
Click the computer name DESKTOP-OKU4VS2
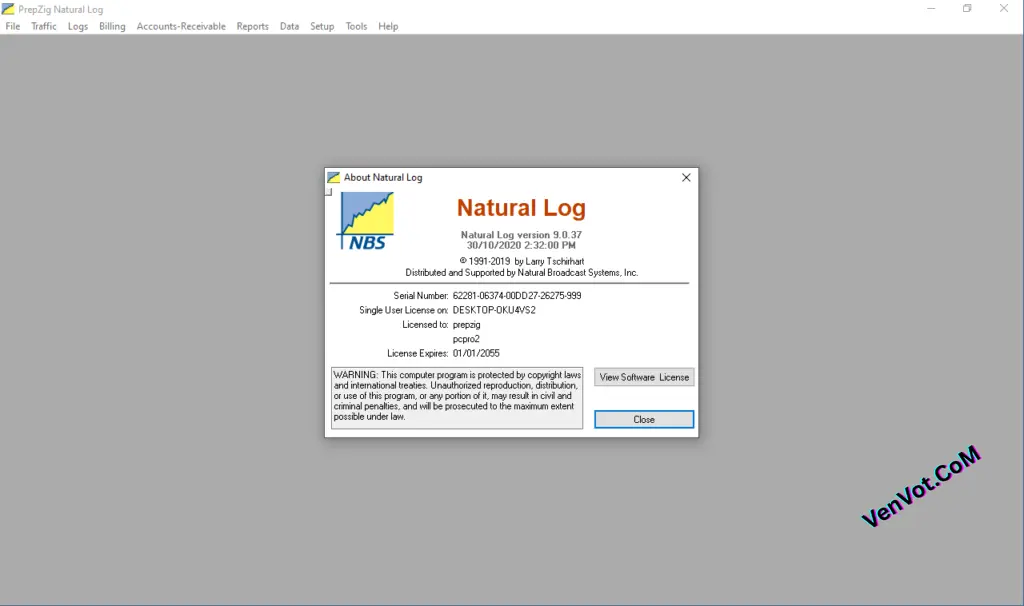(494, 310)
